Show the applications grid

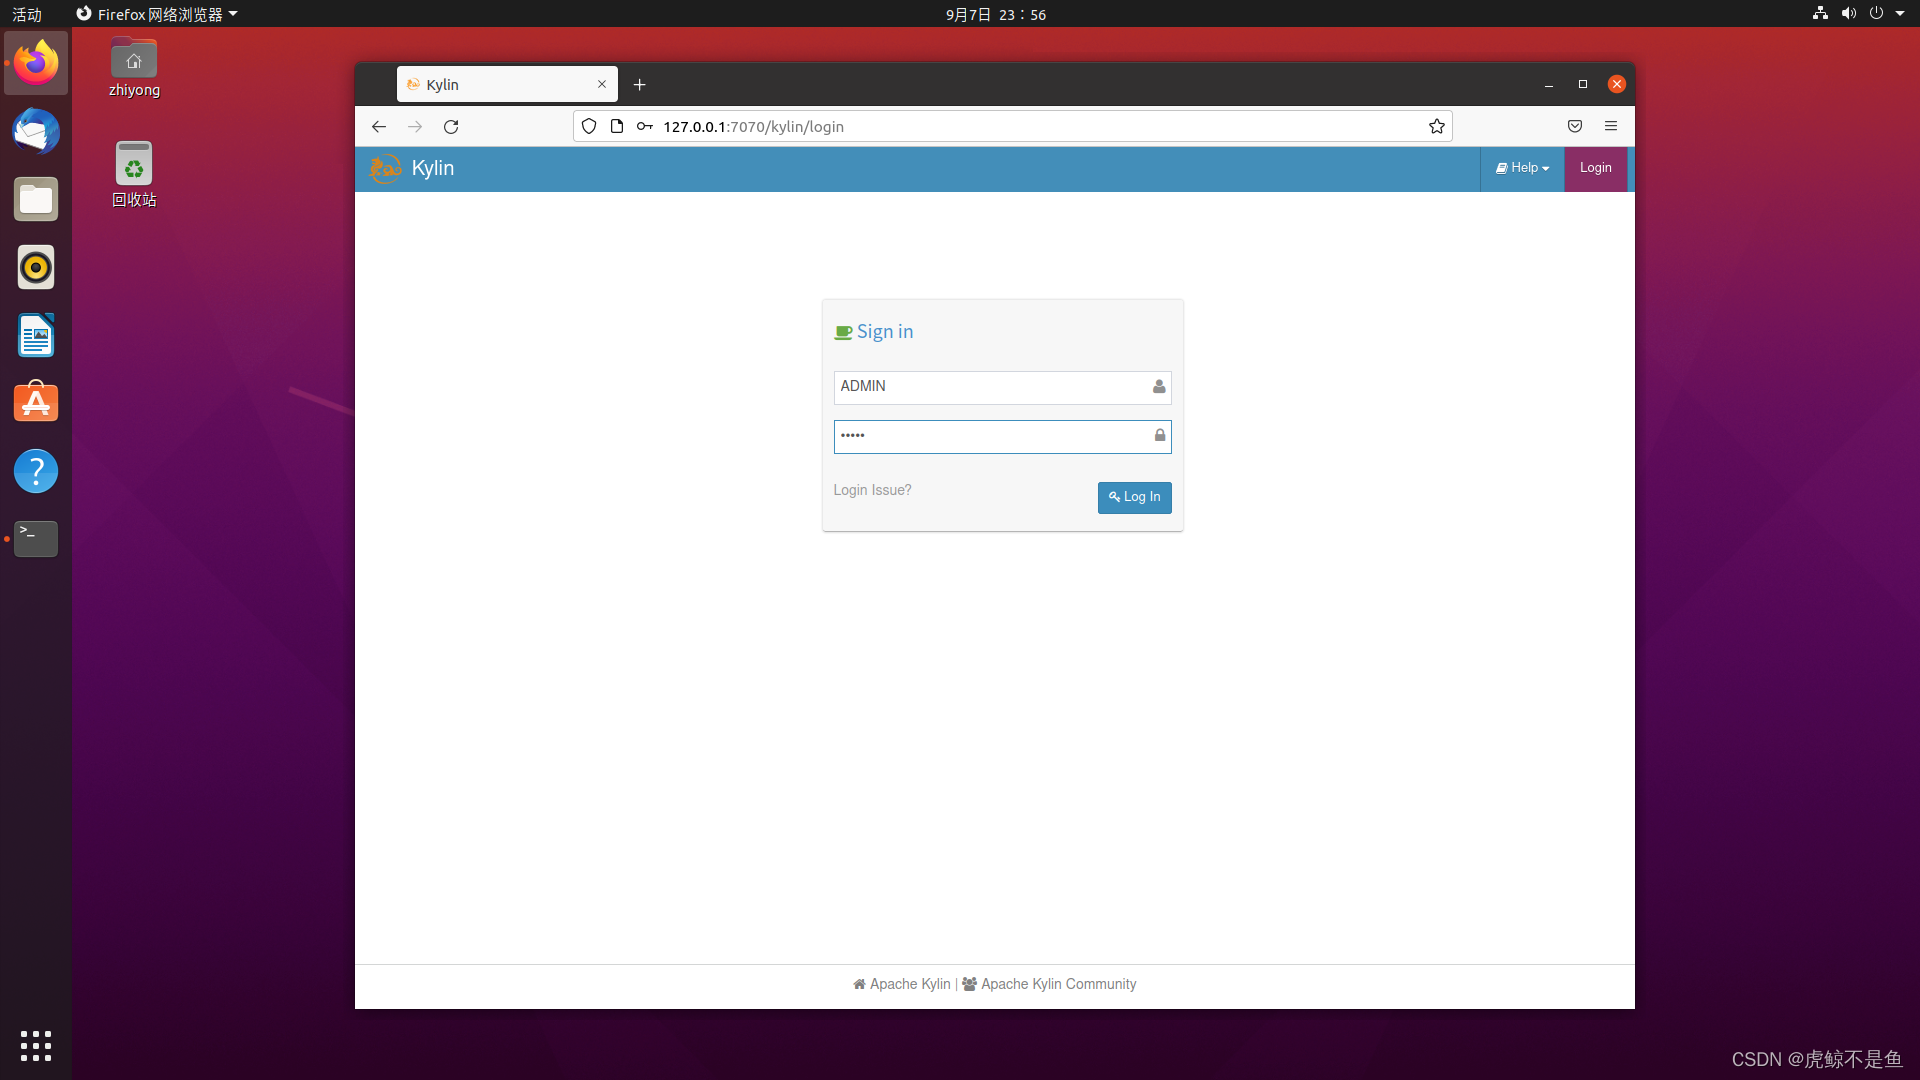(x=36, y=1045)
